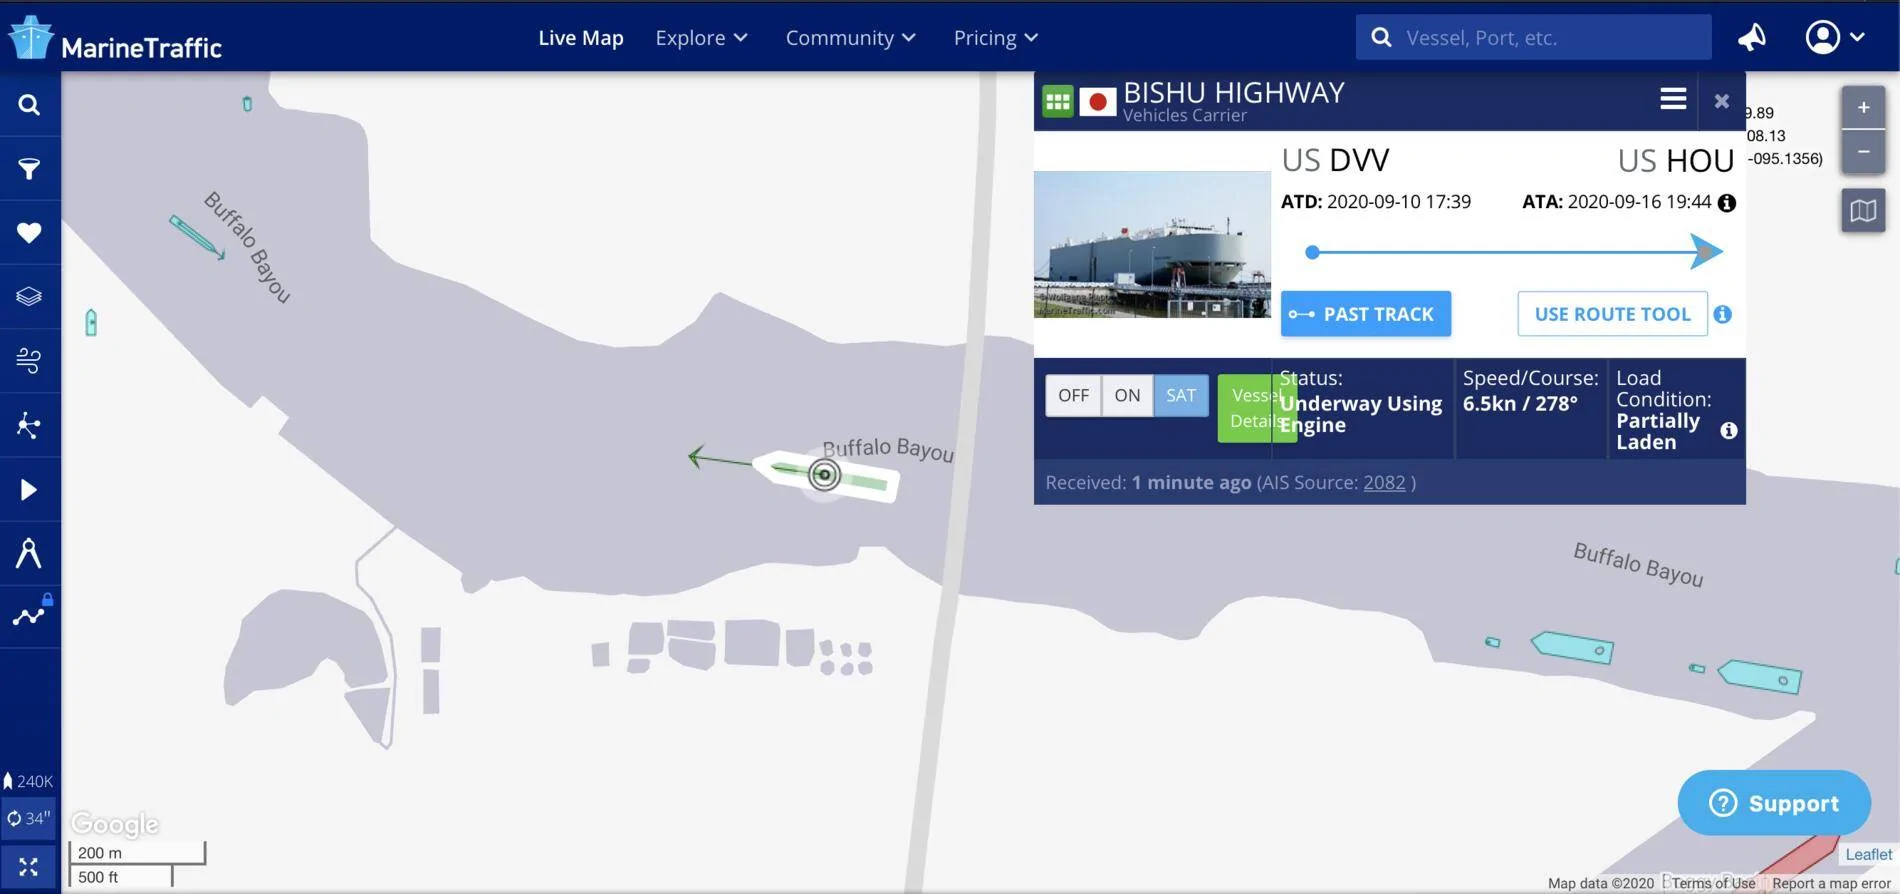Open the vessel panel hamburger menu
1900x894 pixels.
click(1673, 99)
